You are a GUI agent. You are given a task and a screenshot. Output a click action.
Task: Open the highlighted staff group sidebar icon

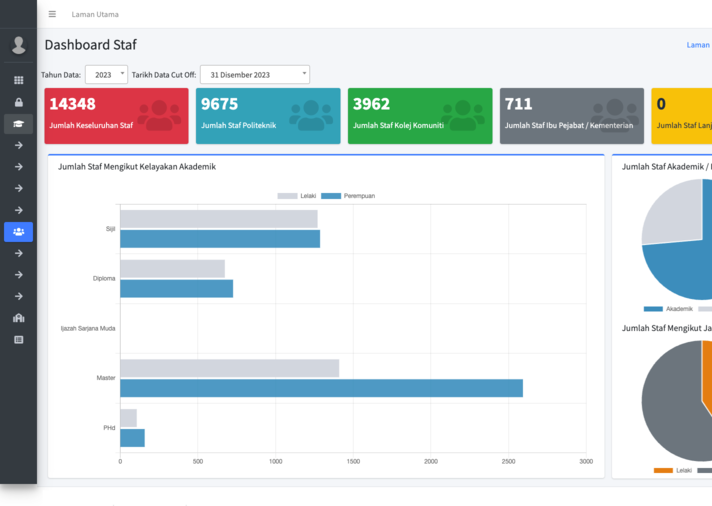[x=18, y=232]
